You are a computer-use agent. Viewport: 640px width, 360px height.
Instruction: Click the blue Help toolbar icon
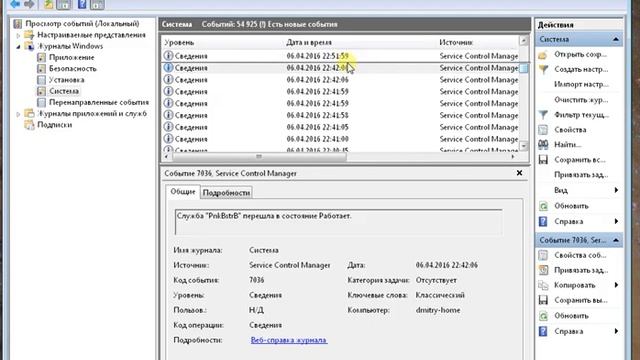(82, 4)
